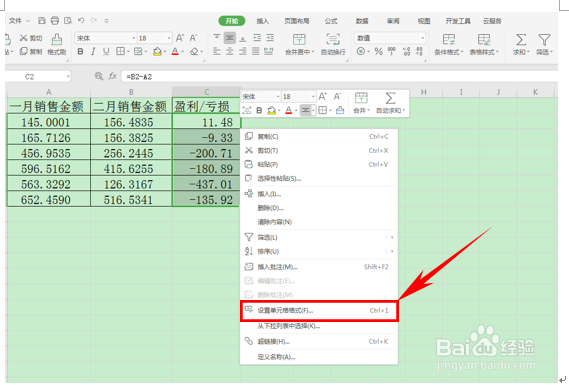Open mini toolbar font size dropdown
Screen dimensions: 569x385
pyautogui.click(x=313, y=97)
